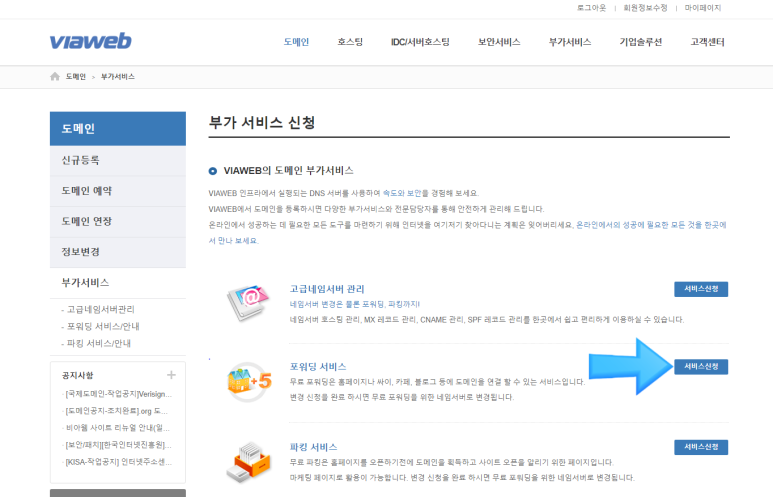Click 서비스신청 button for 고급네임서버 관리
773x497 pixels.
pyautogui.click(x=701, y=289)
